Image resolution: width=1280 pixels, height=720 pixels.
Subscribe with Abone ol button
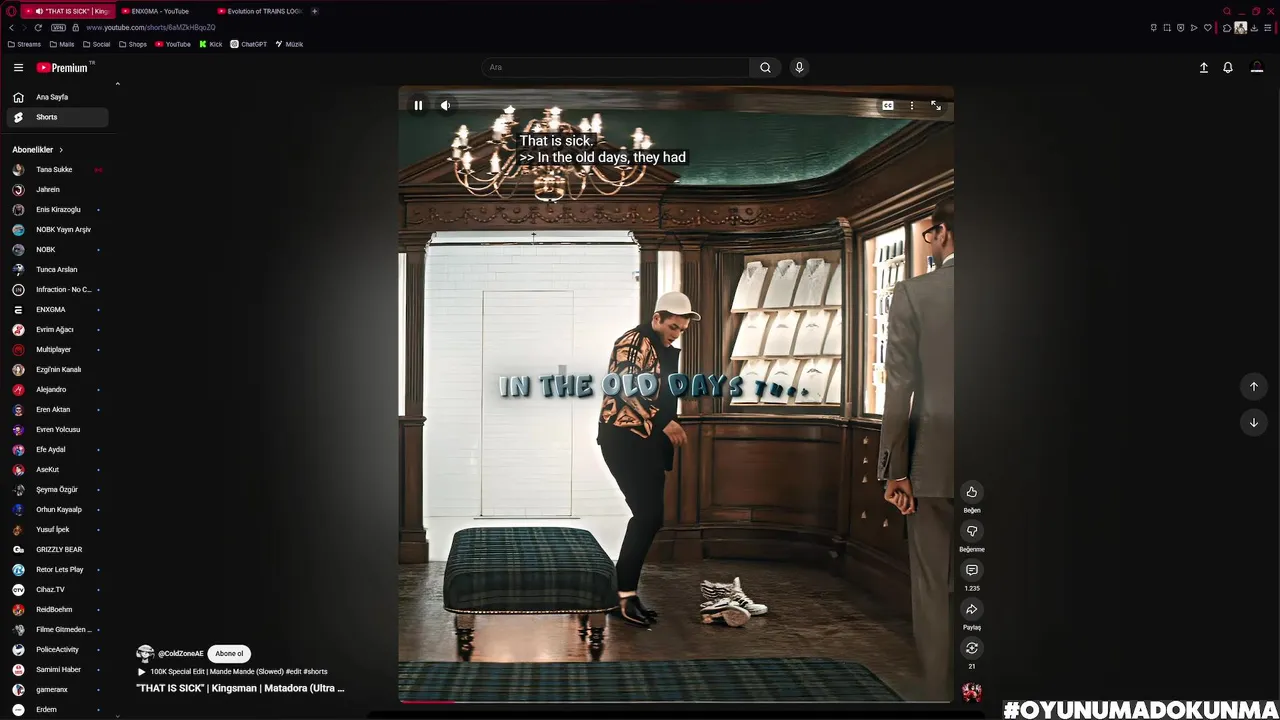pyautogui.click(x=229, y=653)
